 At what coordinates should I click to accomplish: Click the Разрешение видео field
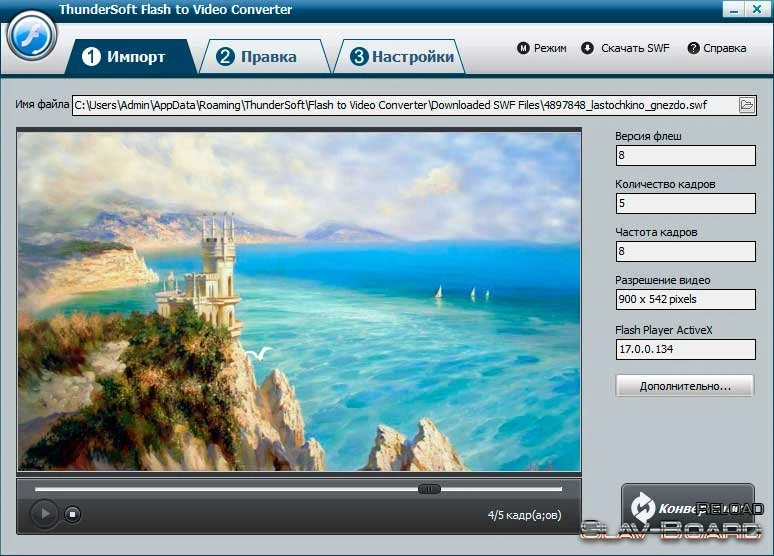(685, 299)
